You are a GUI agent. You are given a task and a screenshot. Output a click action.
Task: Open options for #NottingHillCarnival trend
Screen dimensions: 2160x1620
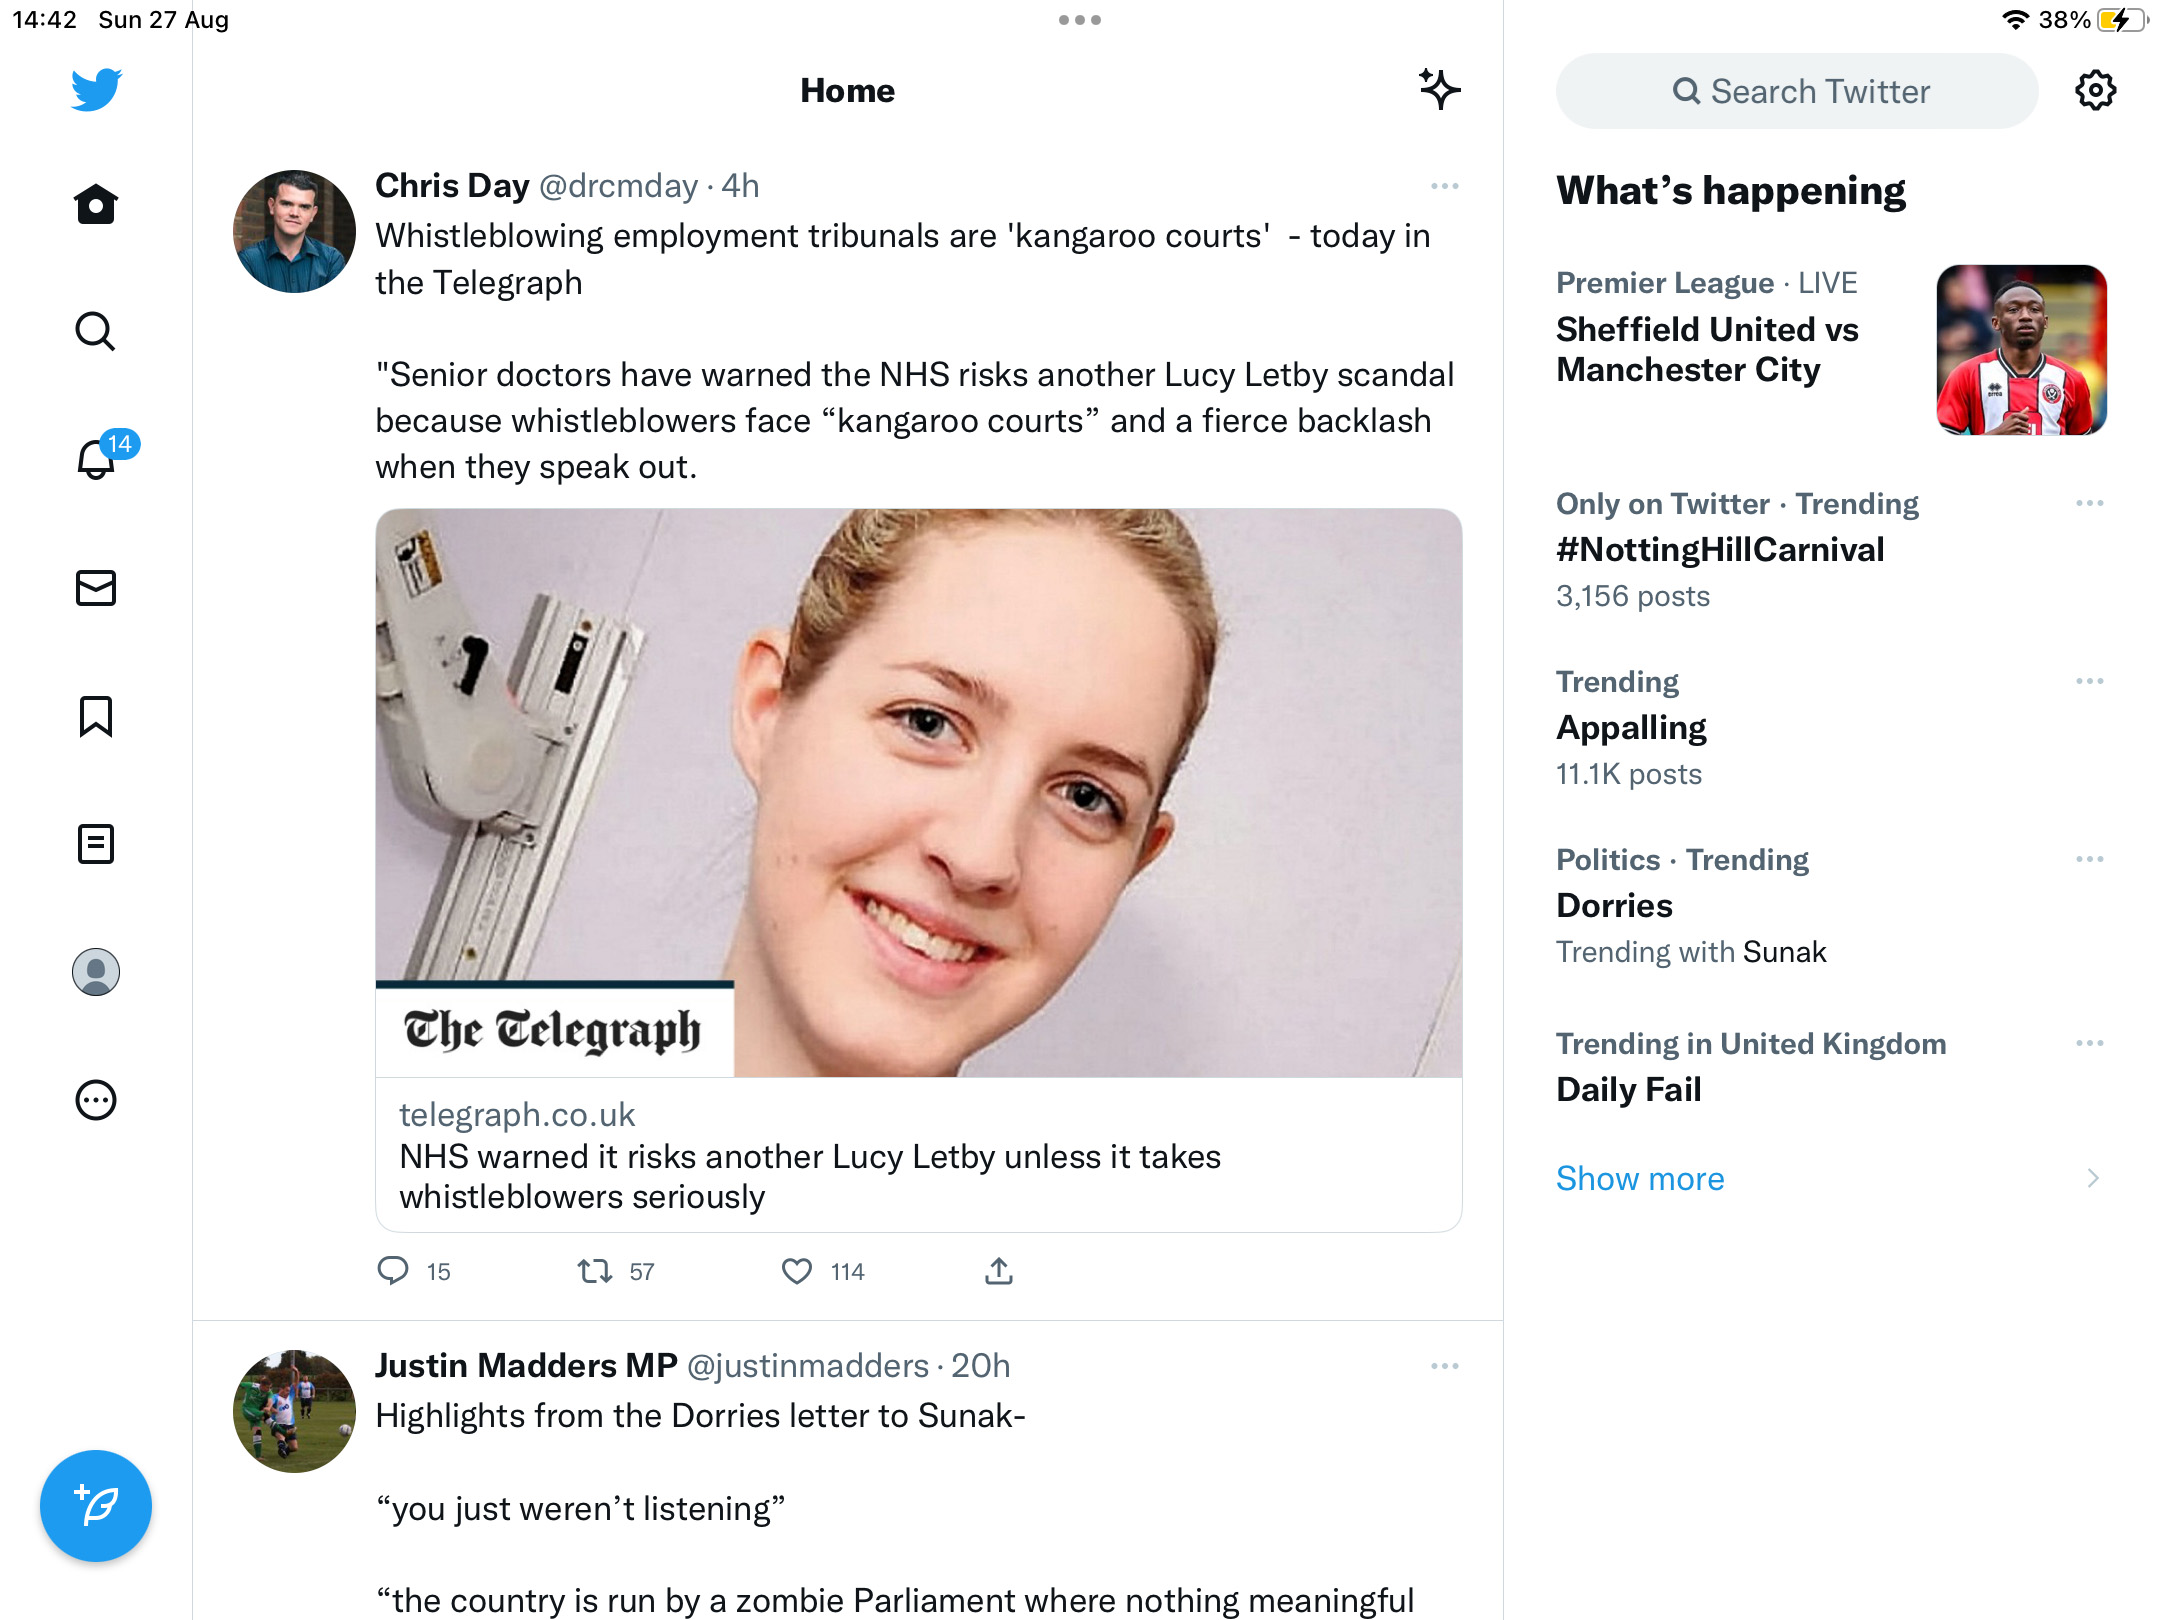[x=2090, y=503]
